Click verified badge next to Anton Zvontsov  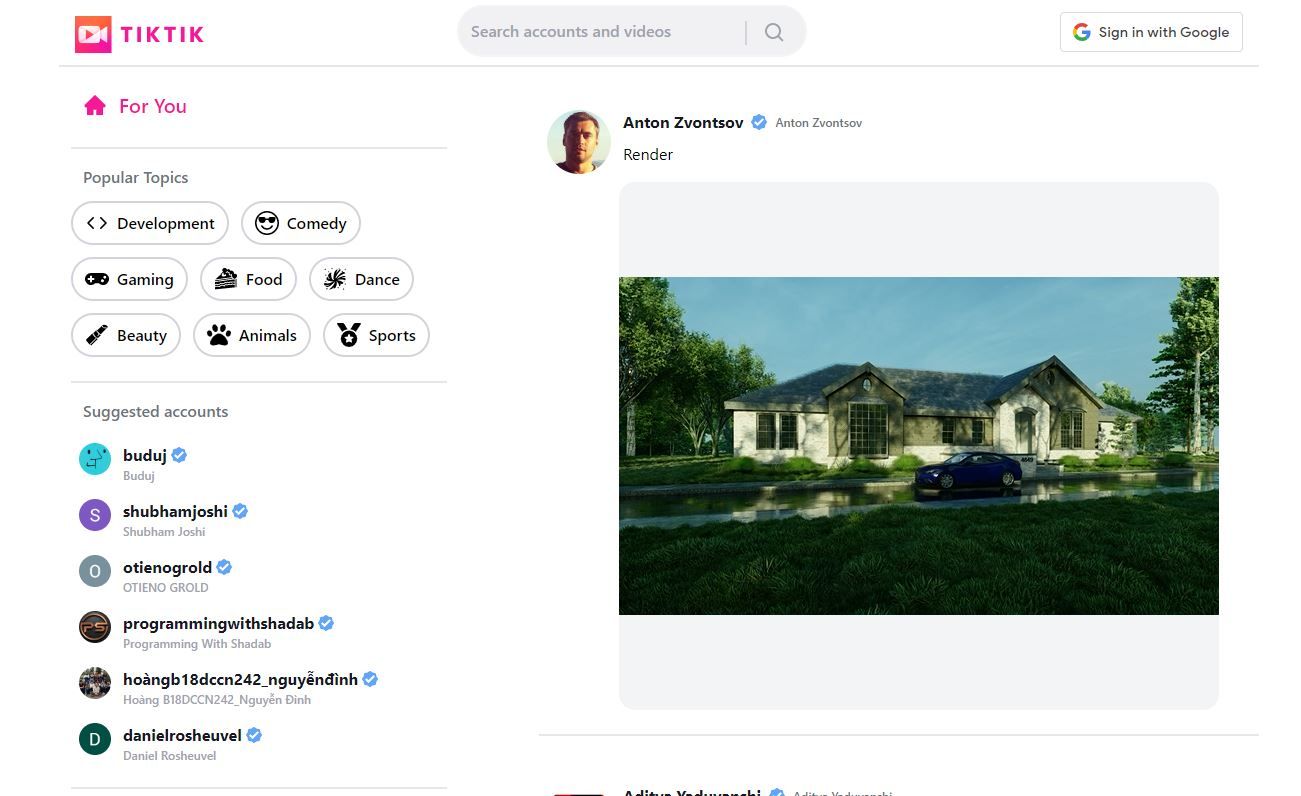coord(759,122)
